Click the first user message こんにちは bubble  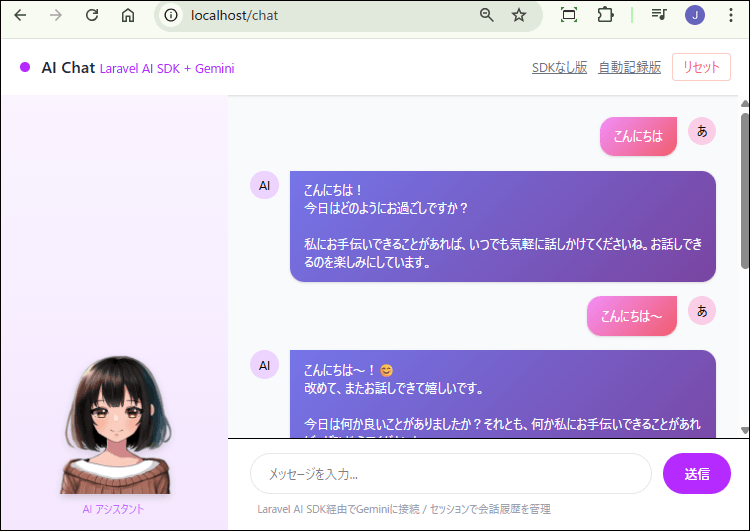[638, 137]
